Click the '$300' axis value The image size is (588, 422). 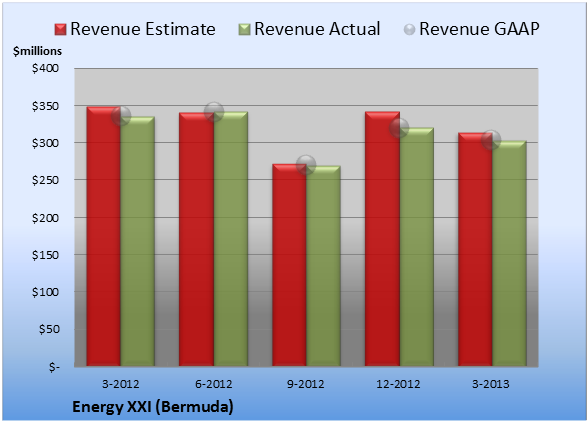click(x=45, y=143)
